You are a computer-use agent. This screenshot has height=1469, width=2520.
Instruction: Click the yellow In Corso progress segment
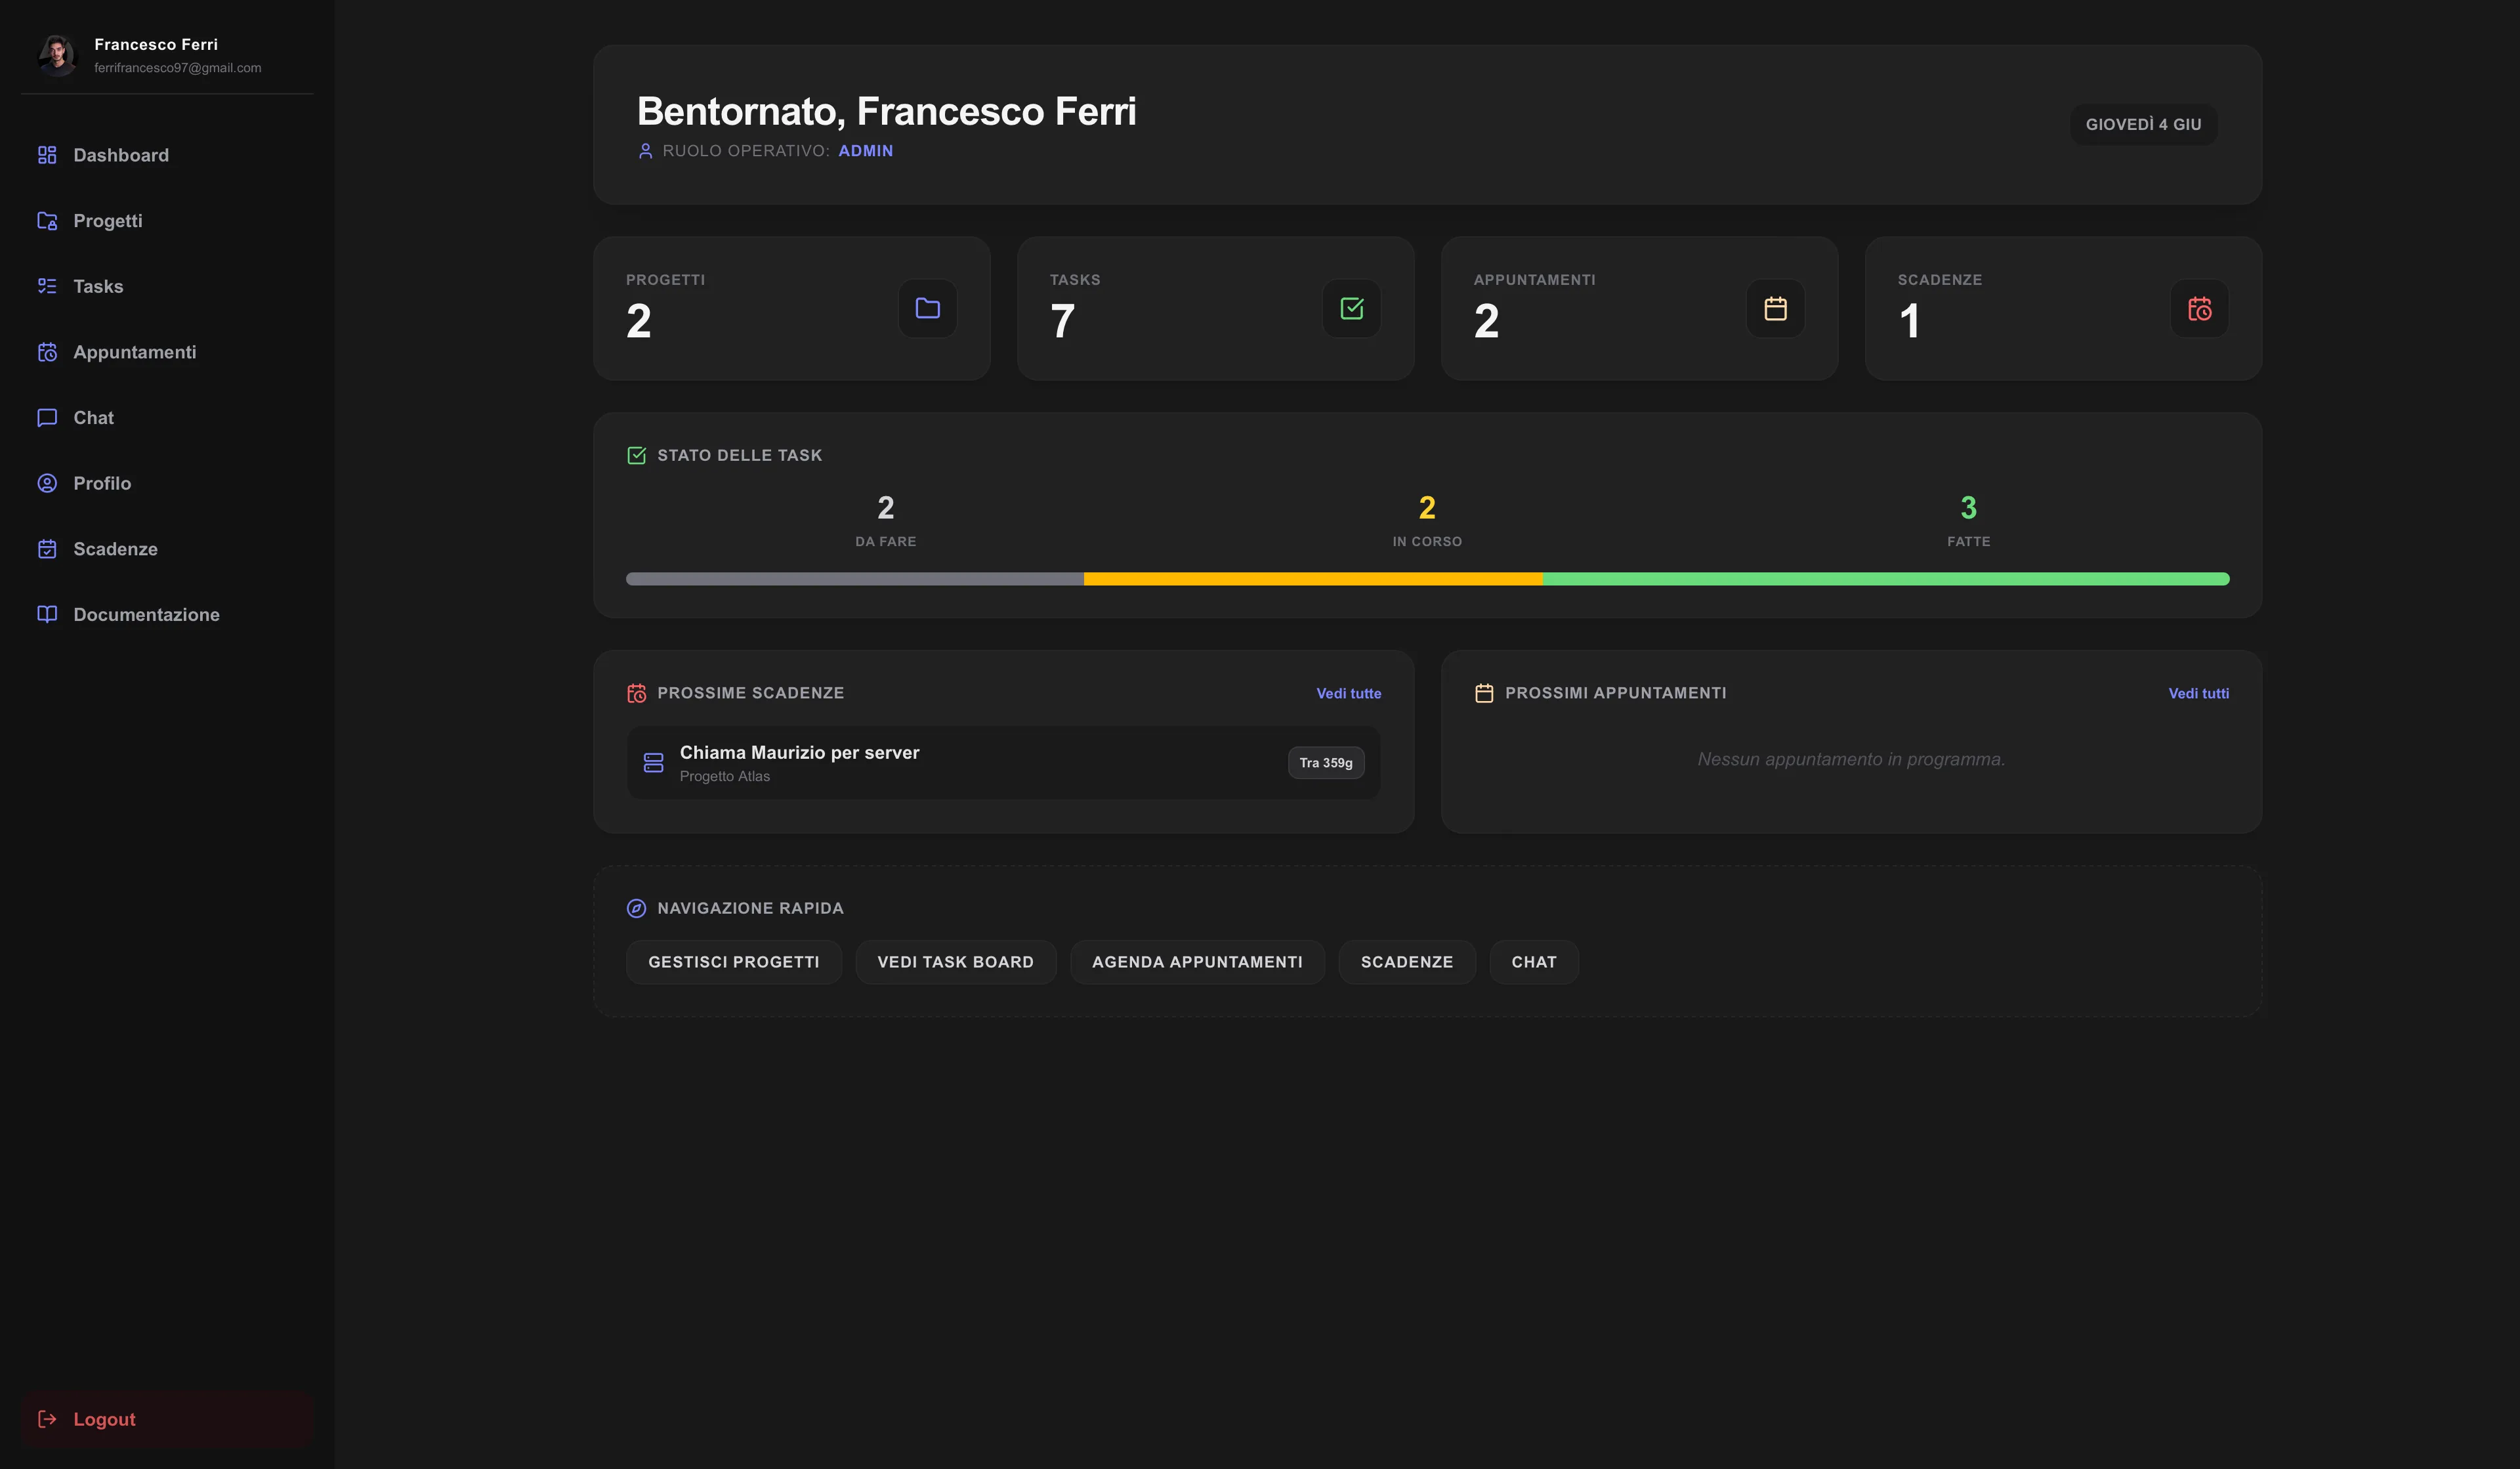1313,579
